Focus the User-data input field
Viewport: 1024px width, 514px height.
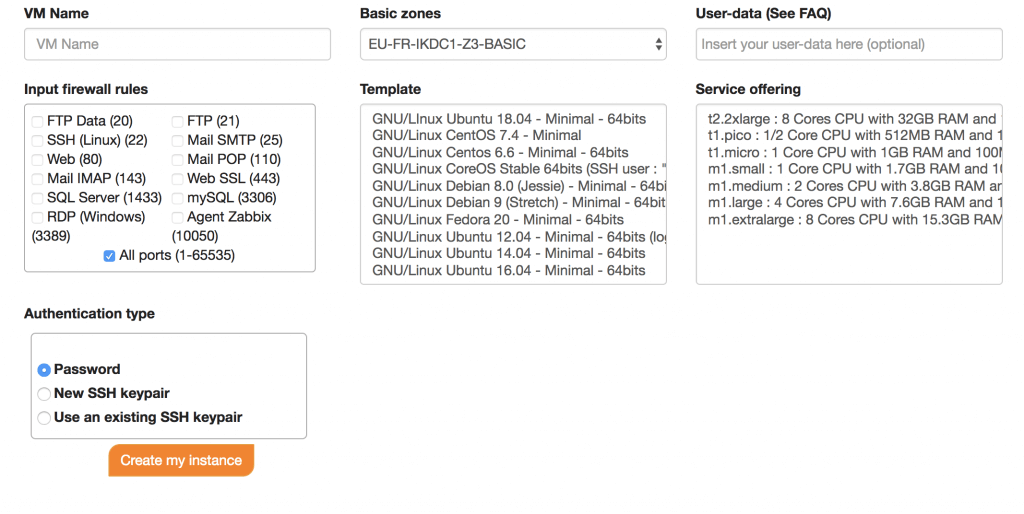(849, 44)
